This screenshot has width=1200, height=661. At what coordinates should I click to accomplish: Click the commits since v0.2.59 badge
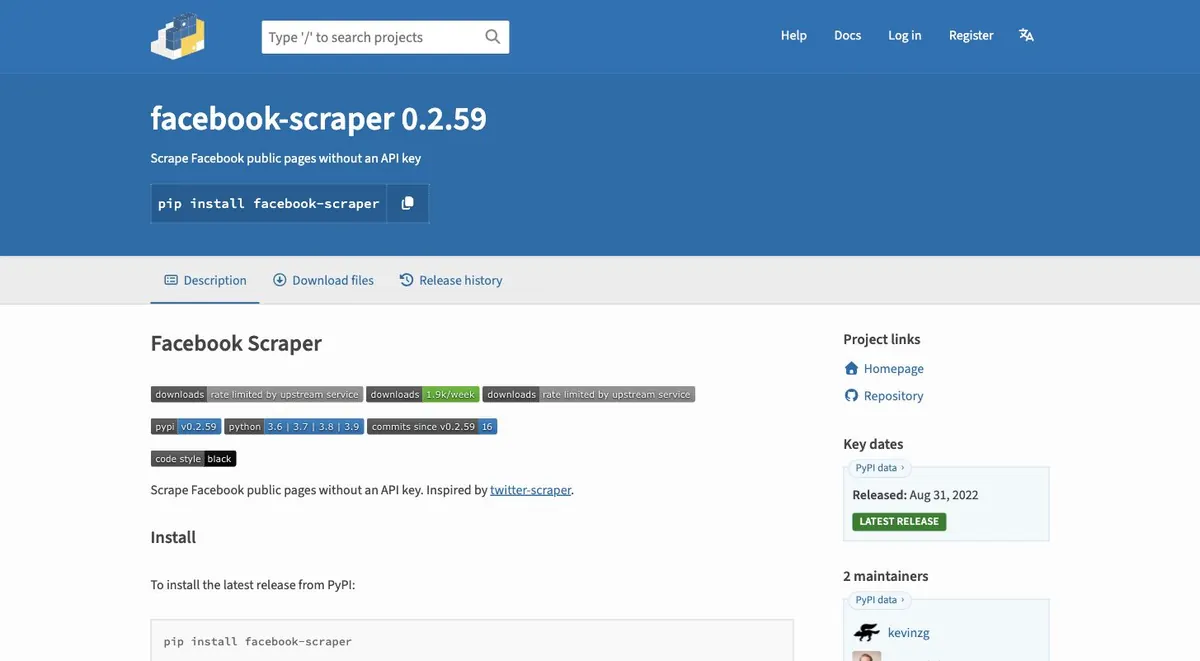[432, 426]
